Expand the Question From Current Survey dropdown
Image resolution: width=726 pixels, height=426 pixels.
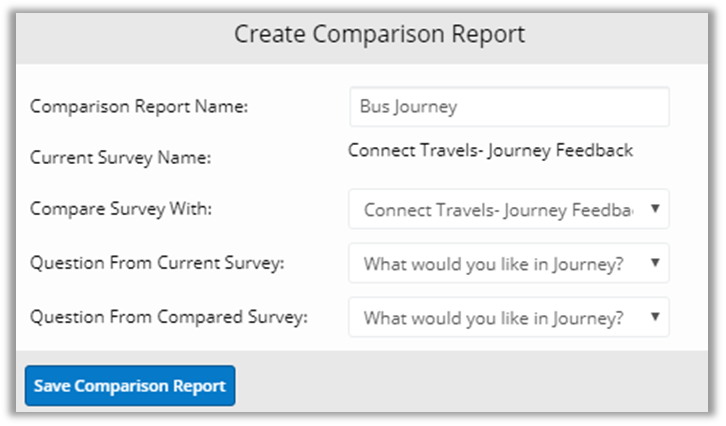(500, 264)
